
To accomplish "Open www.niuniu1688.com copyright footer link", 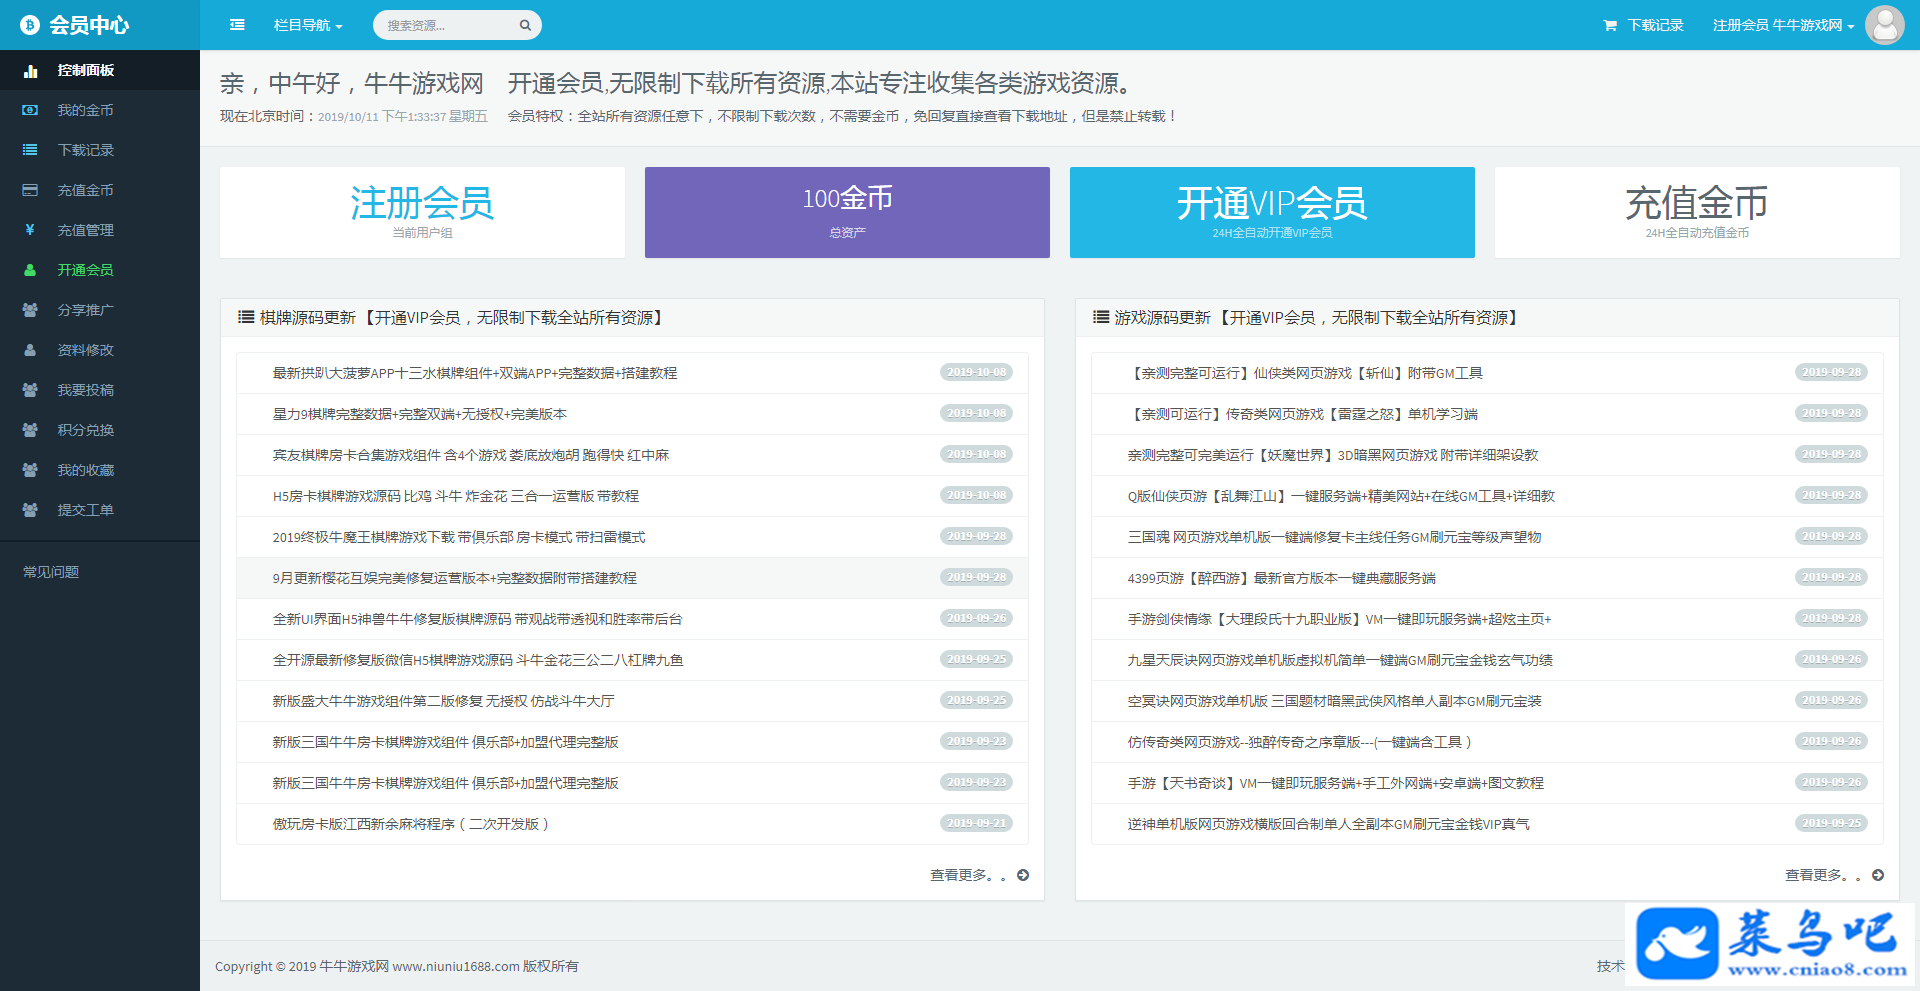I will tap(456, 966).
